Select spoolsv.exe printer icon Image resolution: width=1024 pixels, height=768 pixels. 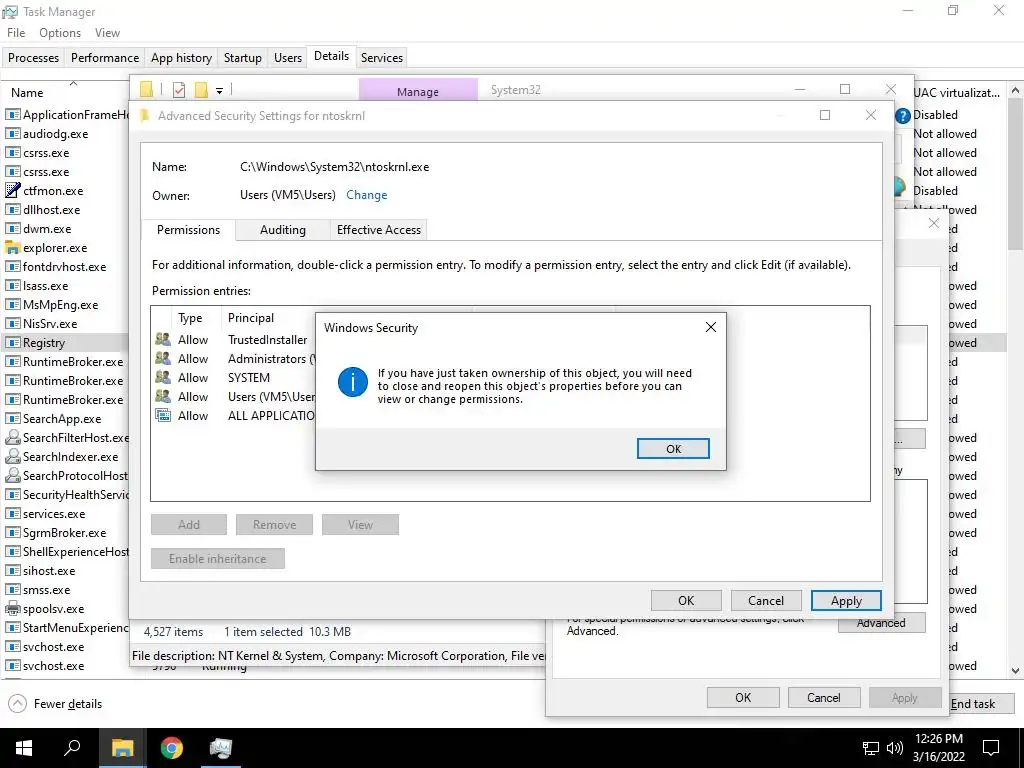tap(12, 609)
